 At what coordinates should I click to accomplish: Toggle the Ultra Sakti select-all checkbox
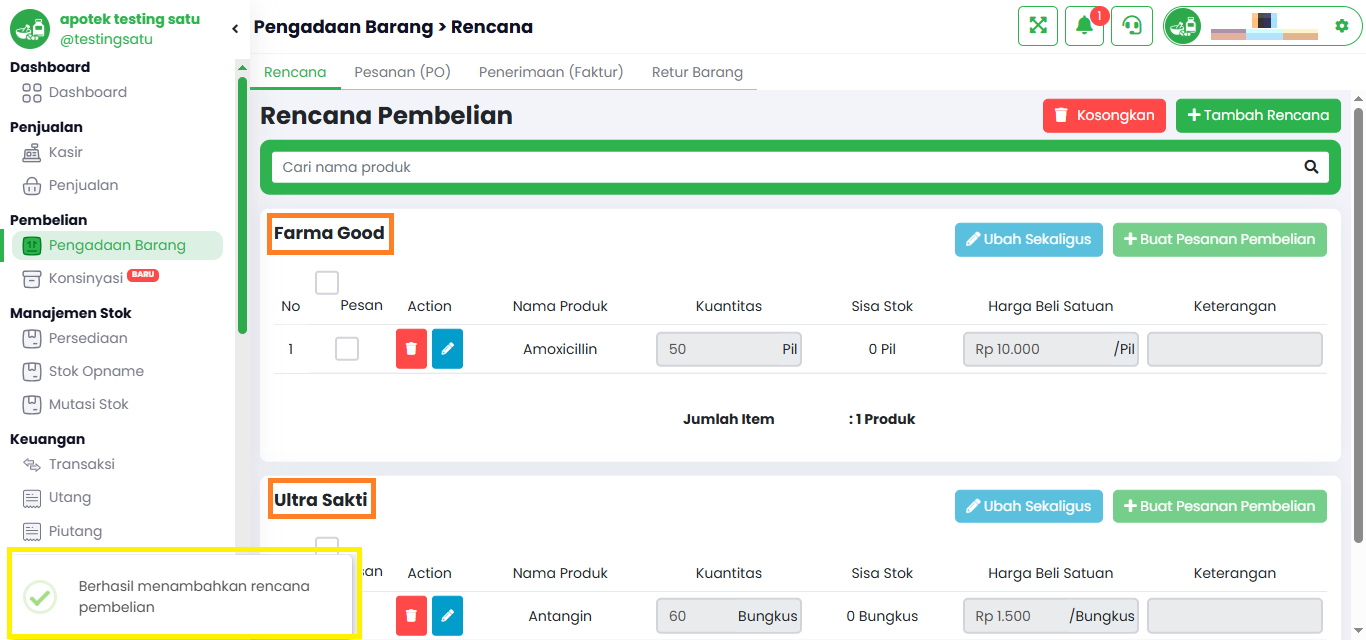pyautogui.click(x=327, y=545)
